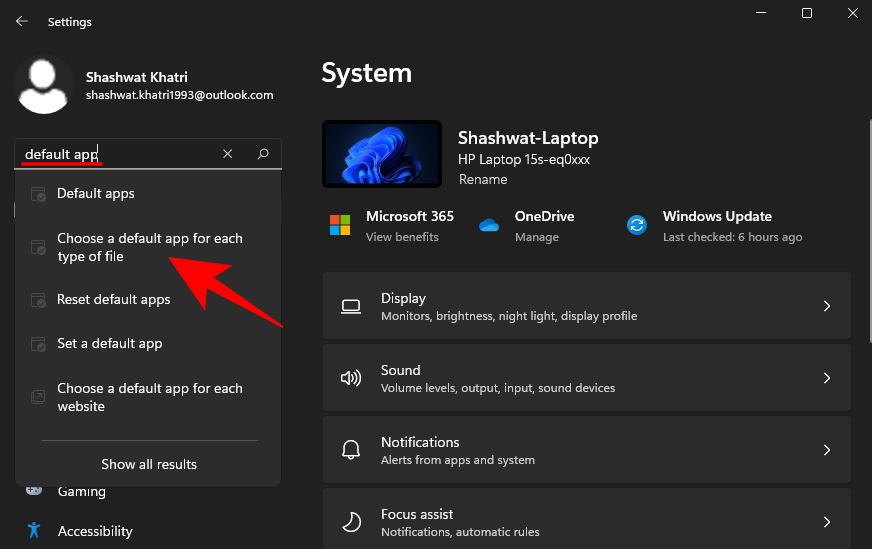Click the Windows Update sync icon
This screenshot has width=872, height=549.
637,225
